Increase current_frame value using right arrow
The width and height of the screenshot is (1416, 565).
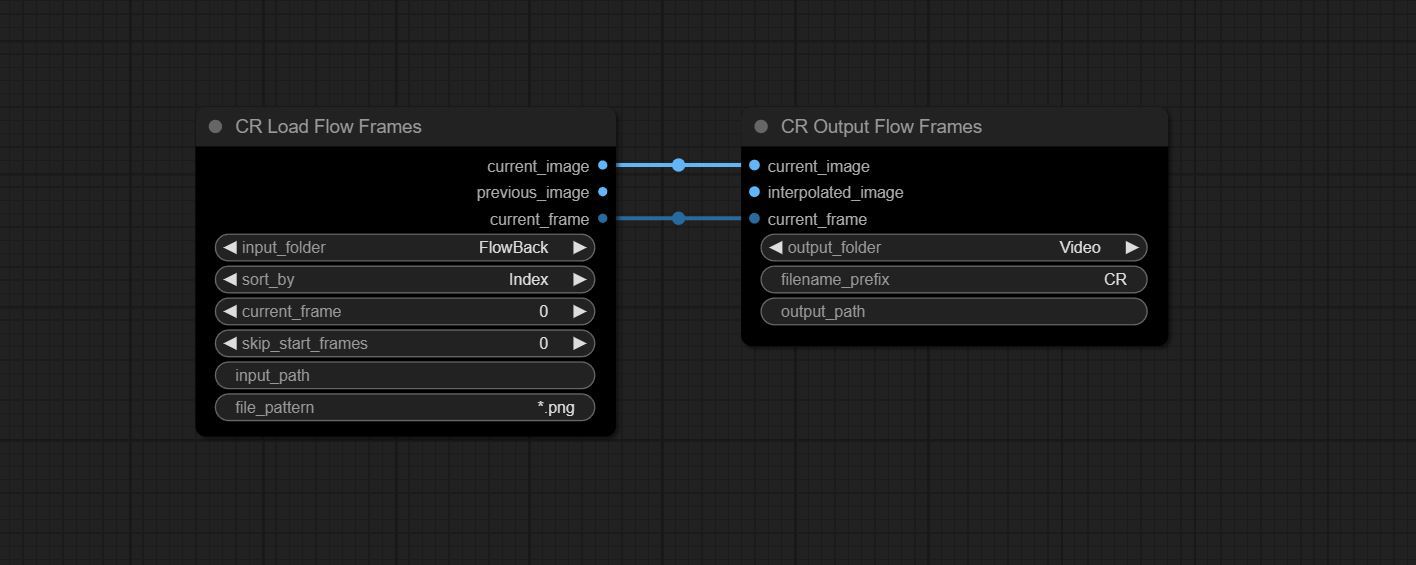pos(579,311)
